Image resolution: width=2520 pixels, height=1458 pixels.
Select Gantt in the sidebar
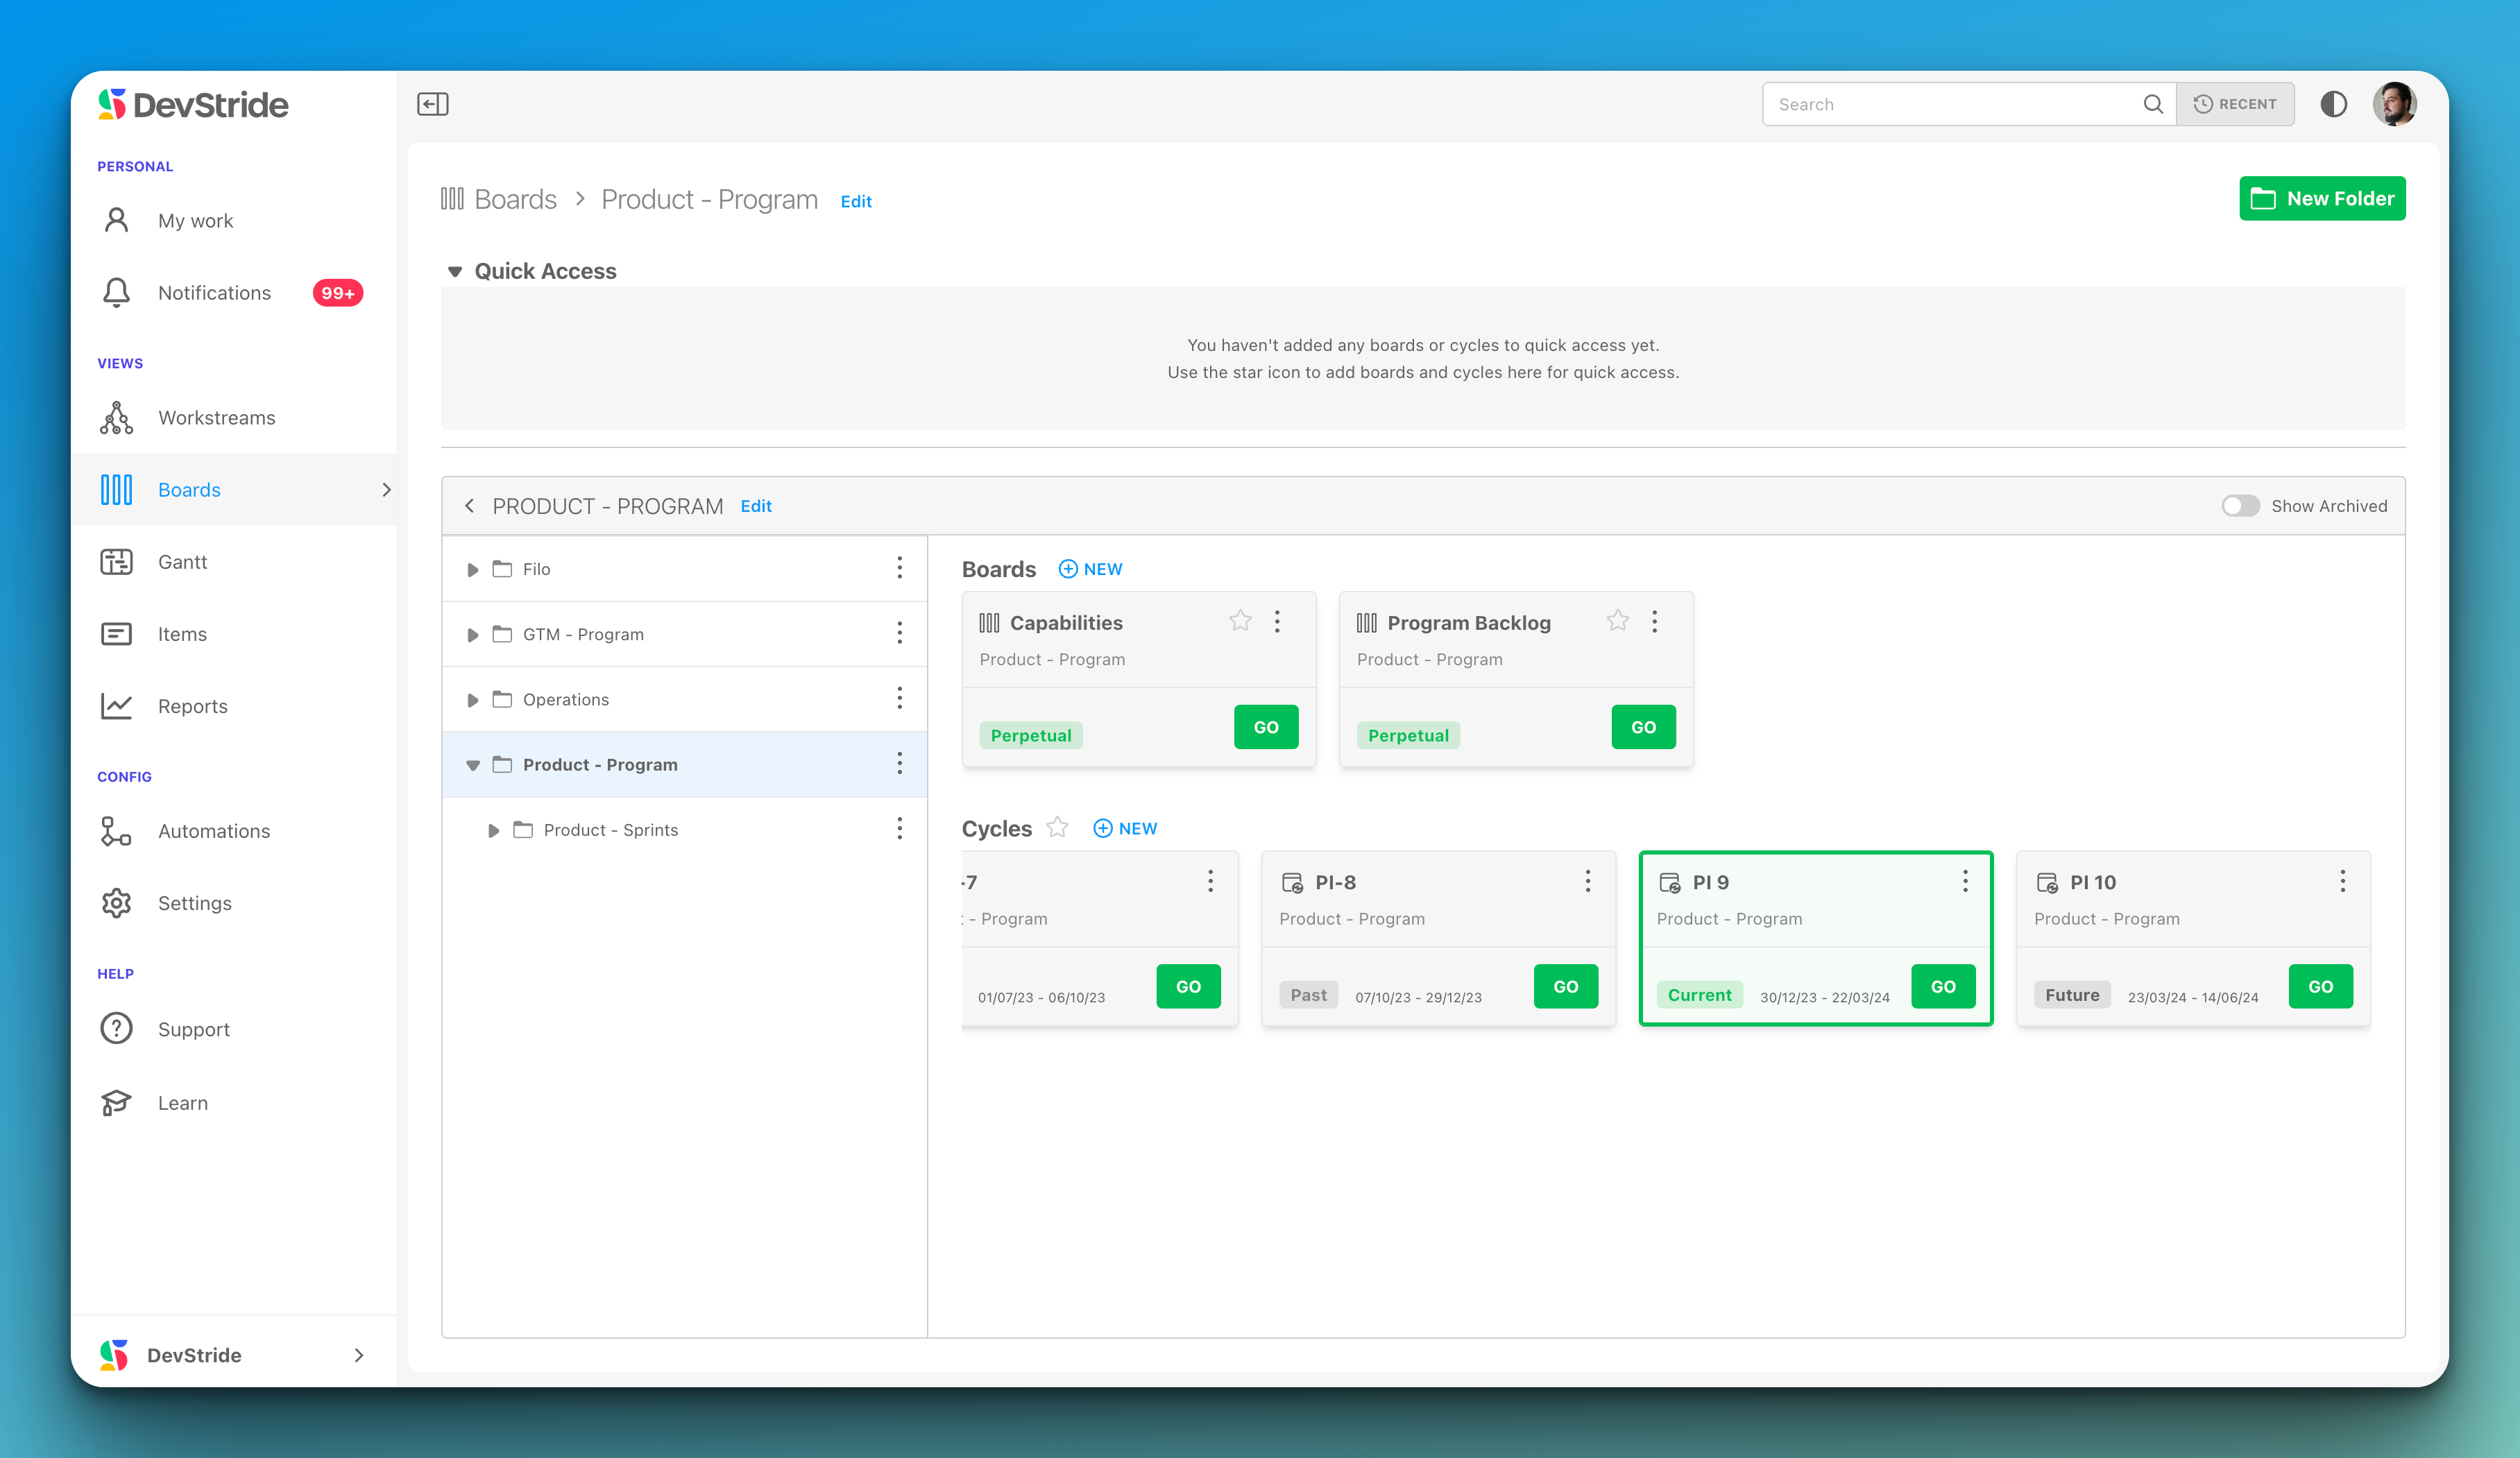coord(235,562)
